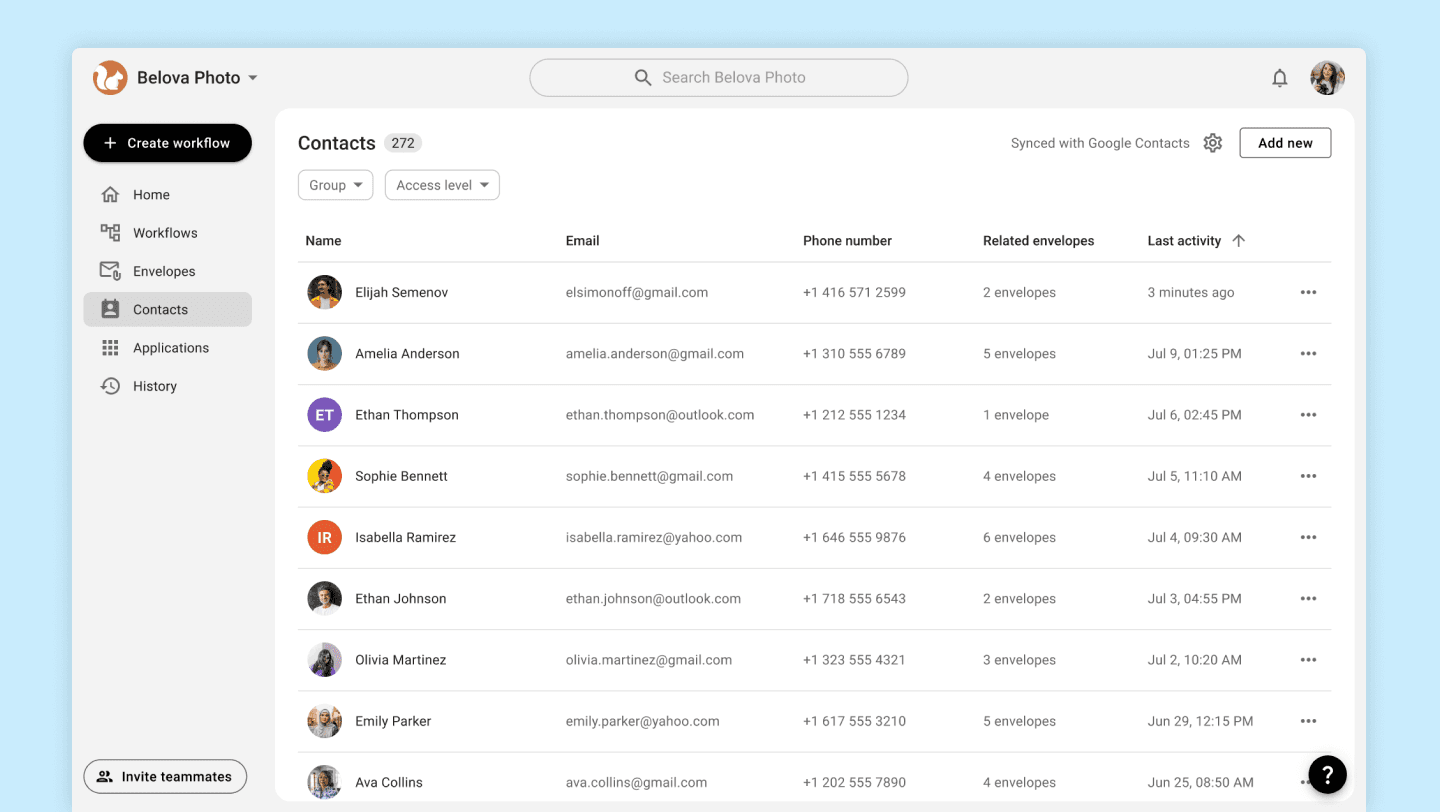Click the Related envelopes column header
The height and width of the screenshot is (812, 1440).
(x=1038, y=241)
